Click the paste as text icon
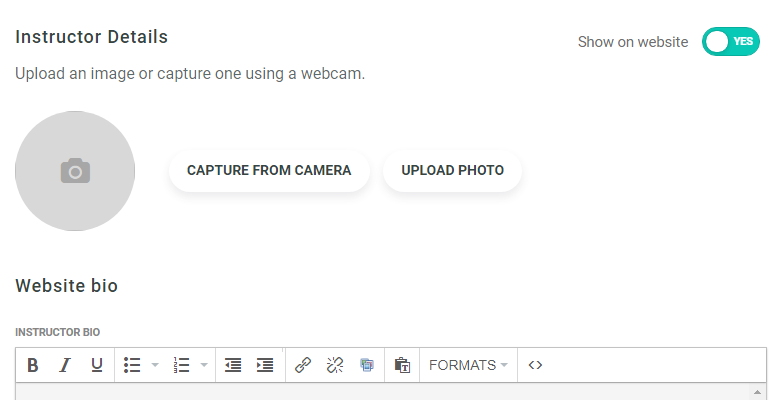 click(402, 365)
